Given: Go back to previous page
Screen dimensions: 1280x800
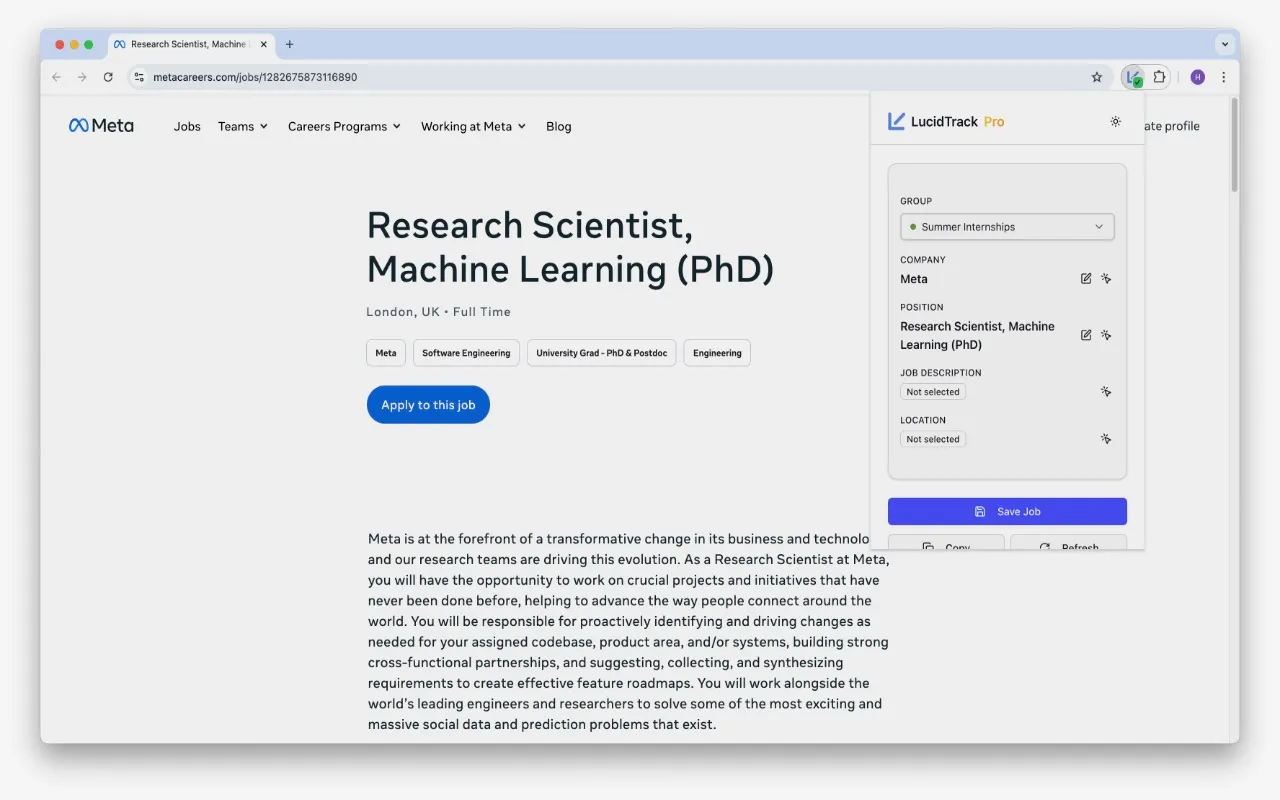Looking at the screenshot, I should point(56,77).
